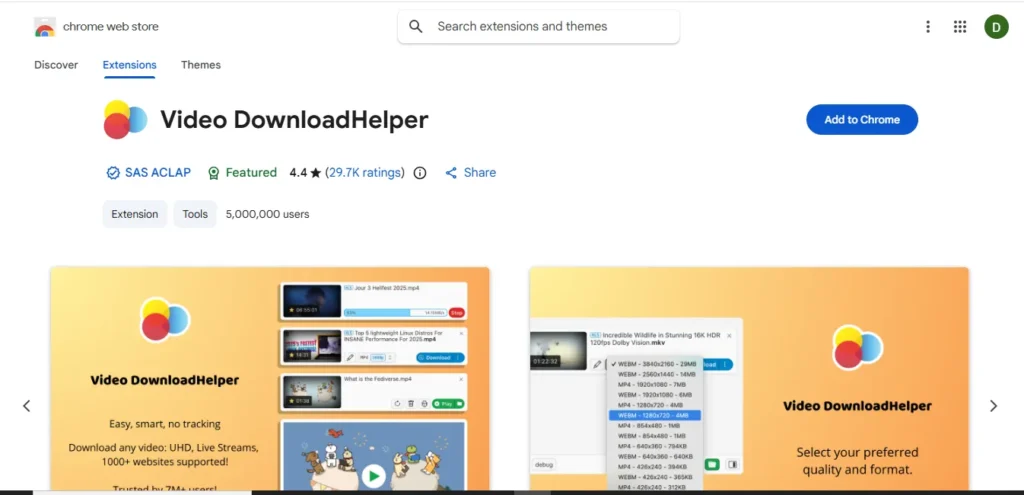Go to the Themes tab

[200, 65]
